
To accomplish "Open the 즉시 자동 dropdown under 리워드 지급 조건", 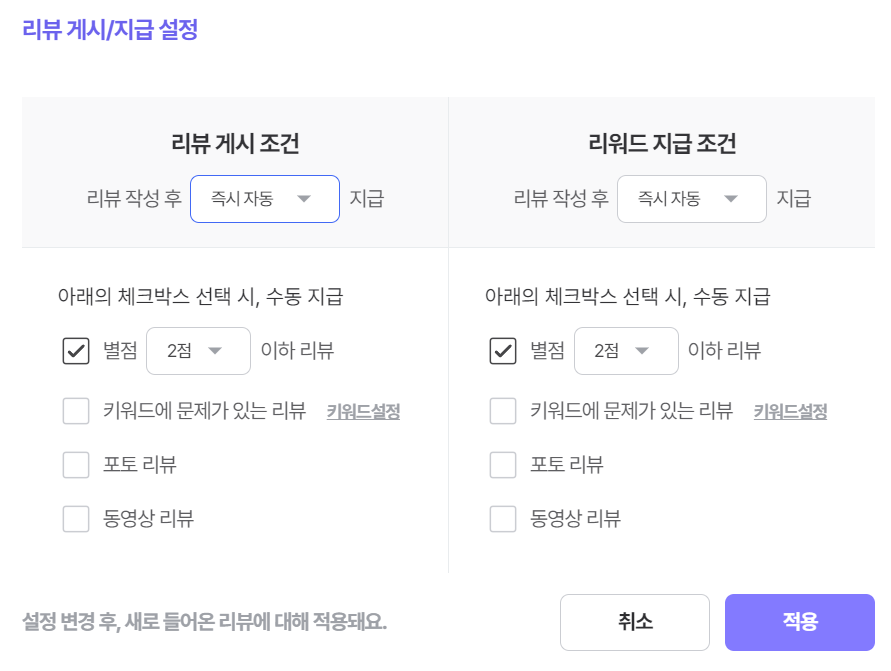I will pyautogui.click(x=692, y=199).
